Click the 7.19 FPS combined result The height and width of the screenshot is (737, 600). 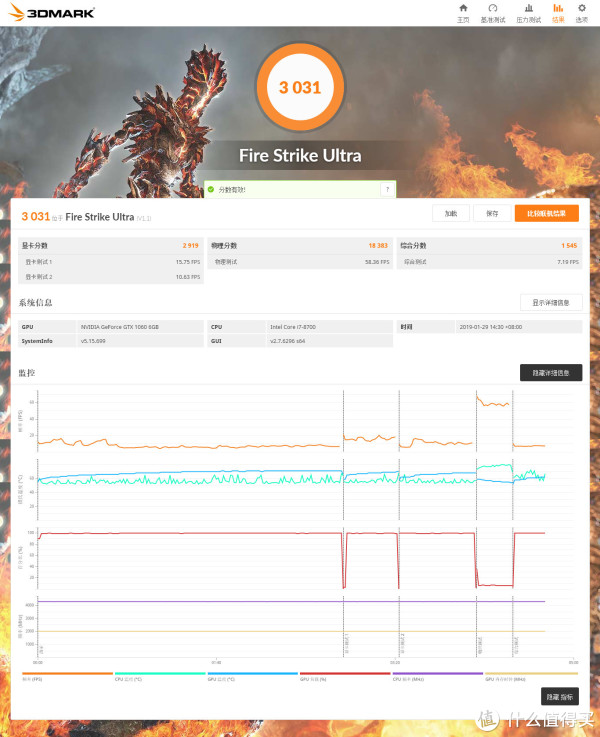pos(568,262)
